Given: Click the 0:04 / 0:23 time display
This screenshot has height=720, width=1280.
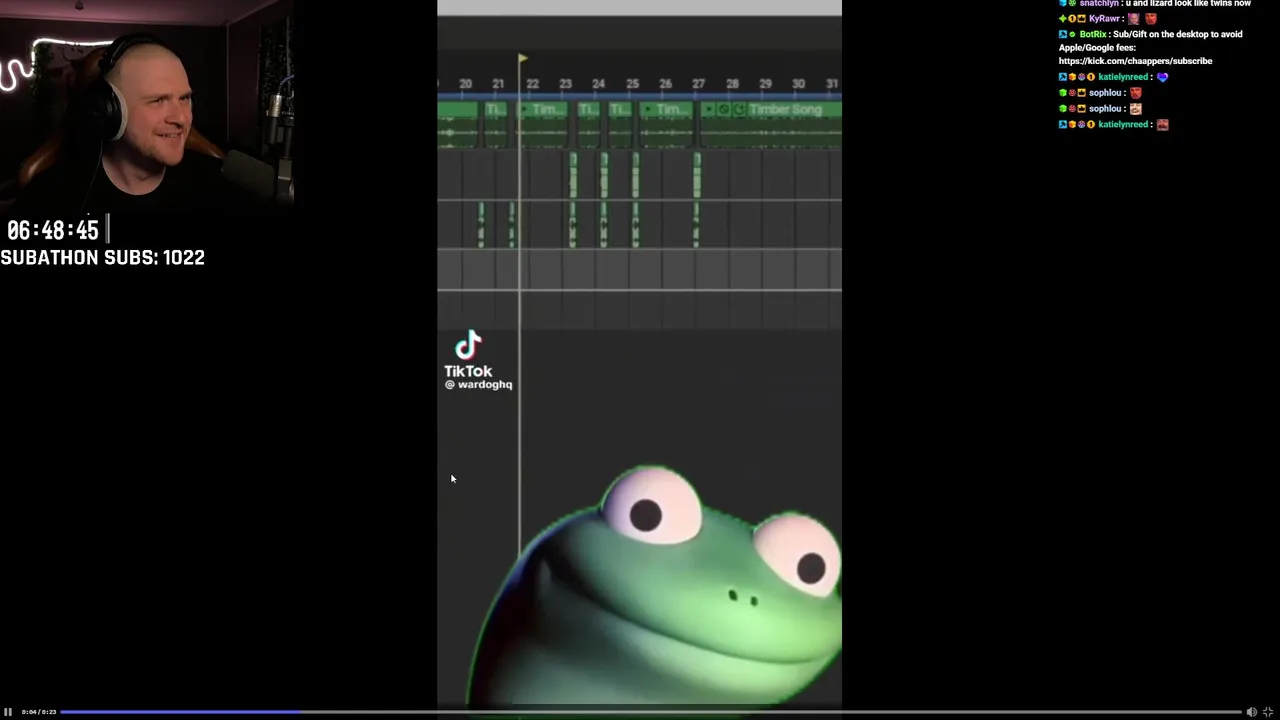Looking at the screenshot, I should click(x=38, y=712).
